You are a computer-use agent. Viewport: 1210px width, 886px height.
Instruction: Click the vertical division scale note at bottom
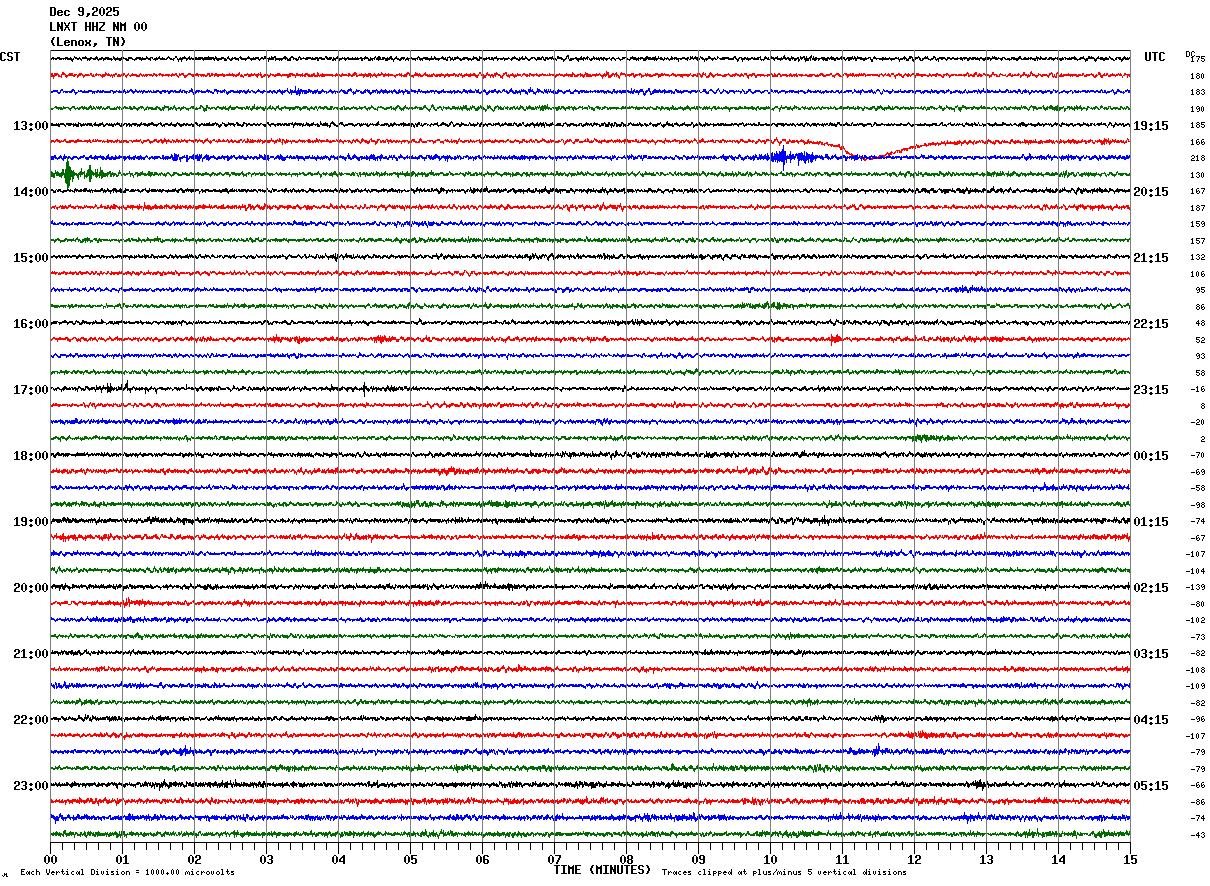click(127, 873)
